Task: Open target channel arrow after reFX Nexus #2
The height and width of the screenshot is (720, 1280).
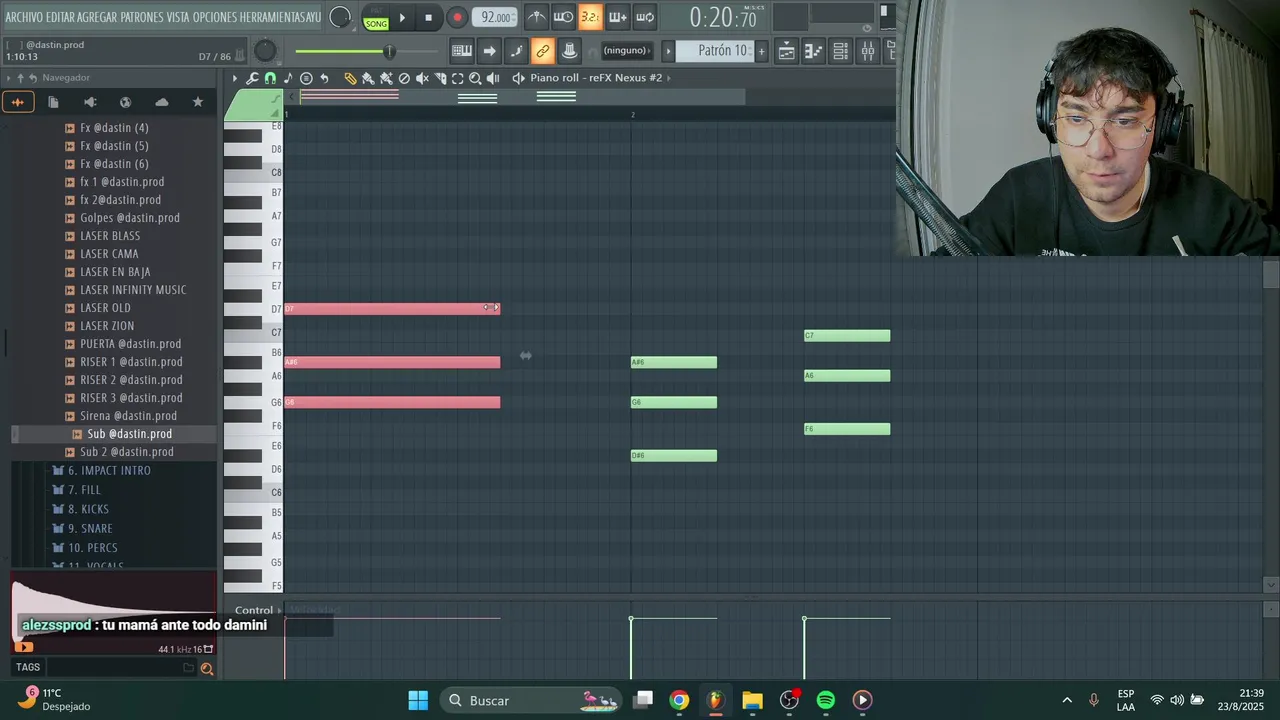Action: (x=669, y=78)
